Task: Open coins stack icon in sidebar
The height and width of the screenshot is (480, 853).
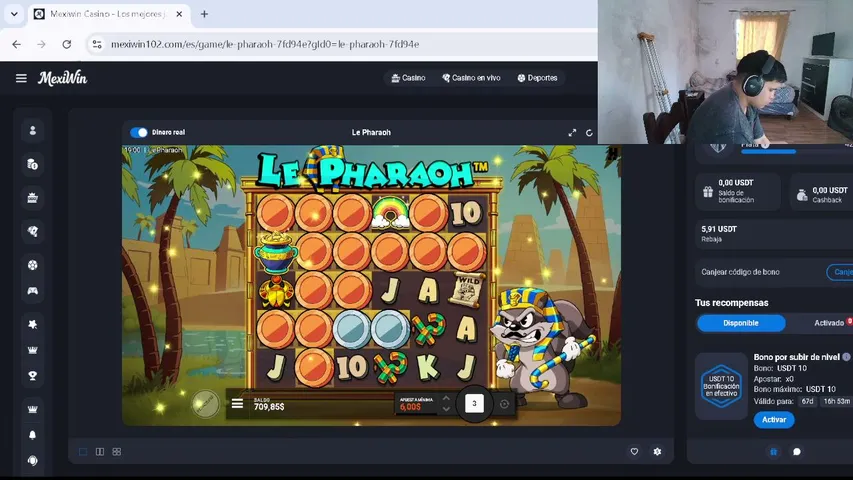Action: click(x=33, y=164)
